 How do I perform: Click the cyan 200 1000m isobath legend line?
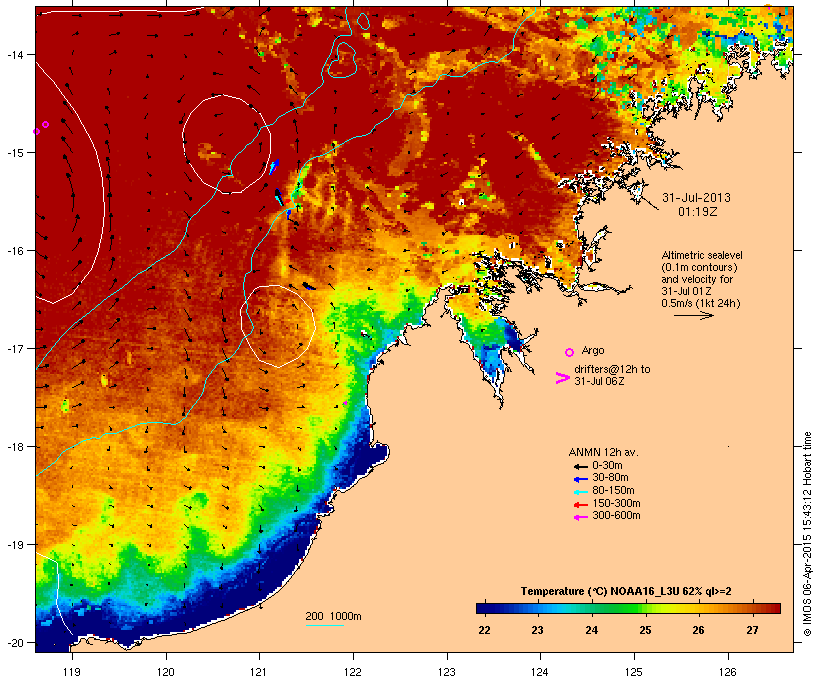tap(325, 625)
